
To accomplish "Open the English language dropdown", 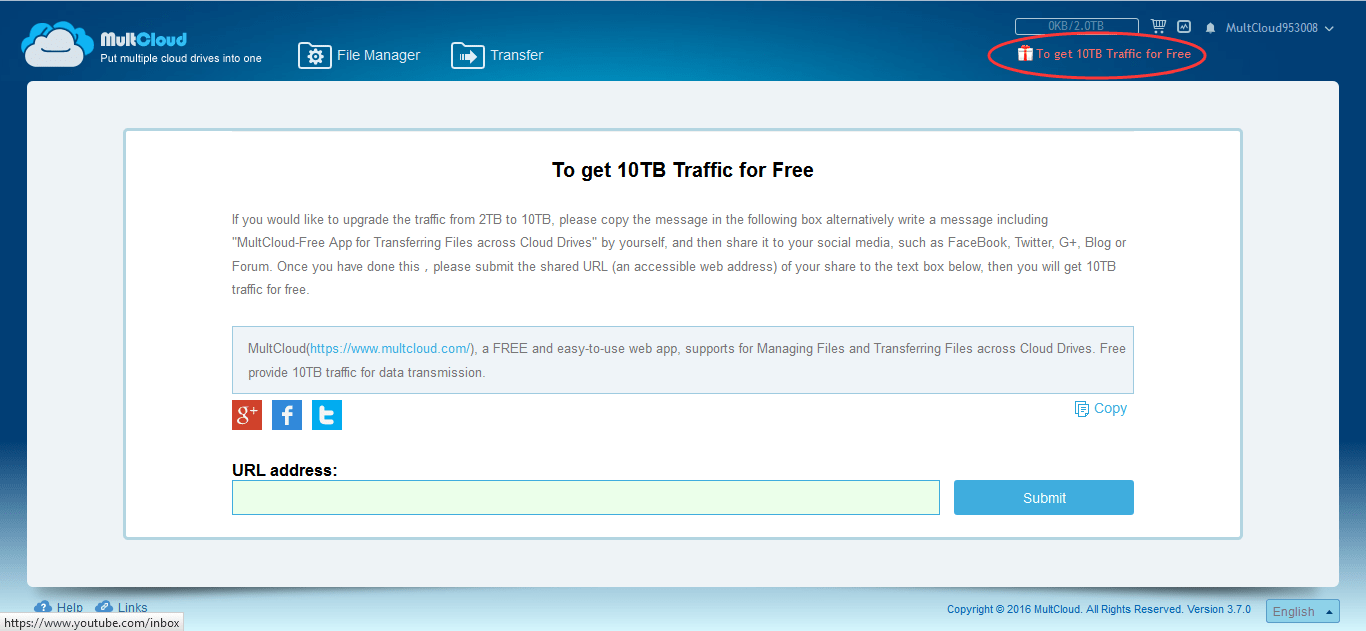I will [1302, 611].
